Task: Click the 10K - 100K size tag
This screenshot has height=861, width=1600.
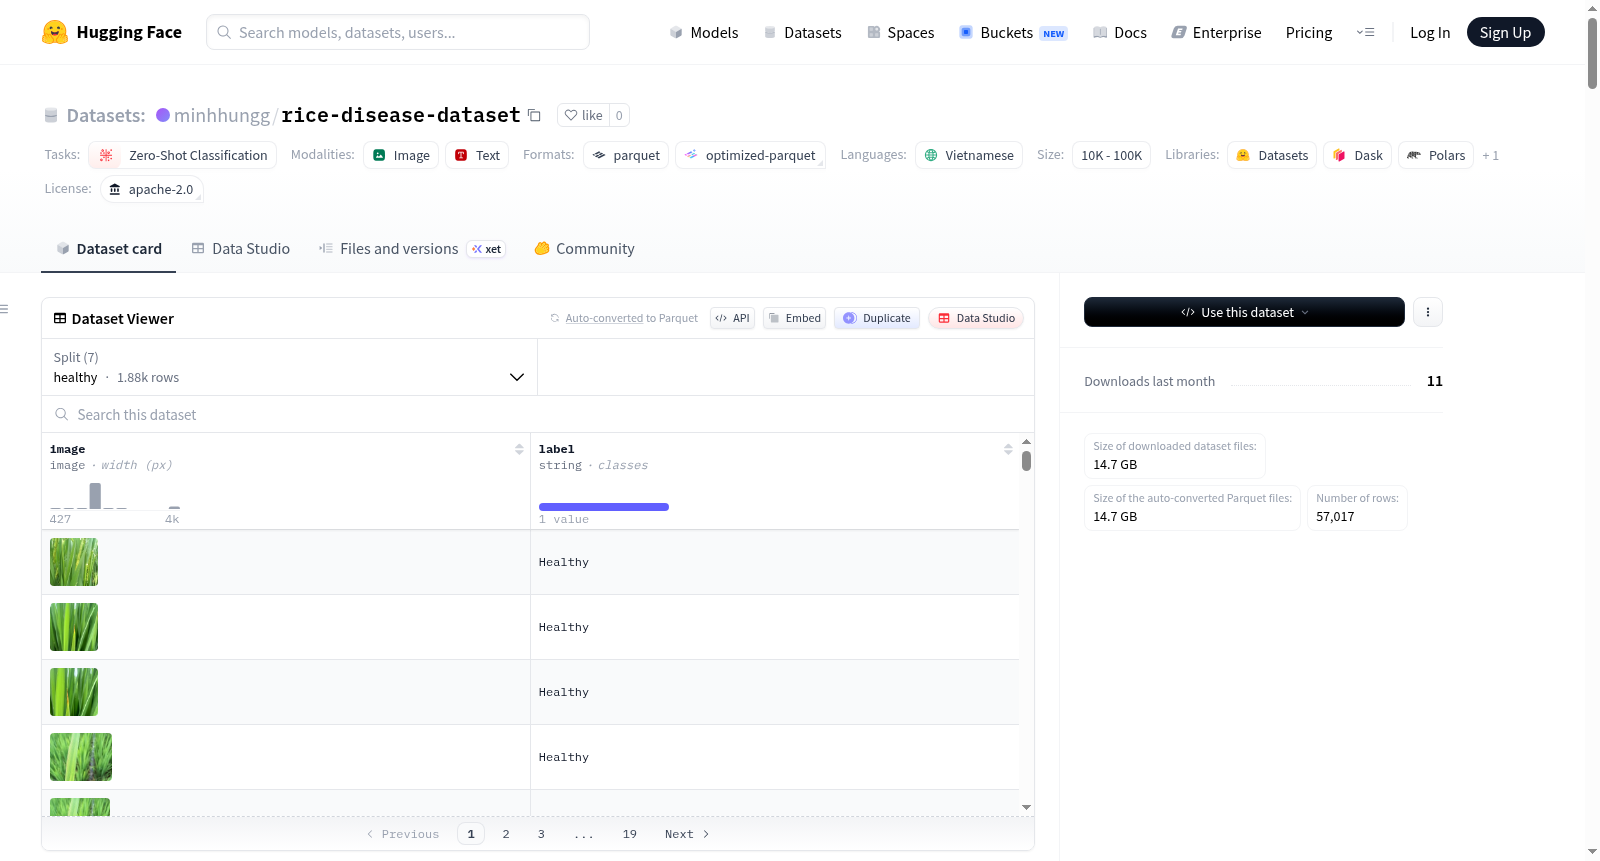Action: point(1111,155)
